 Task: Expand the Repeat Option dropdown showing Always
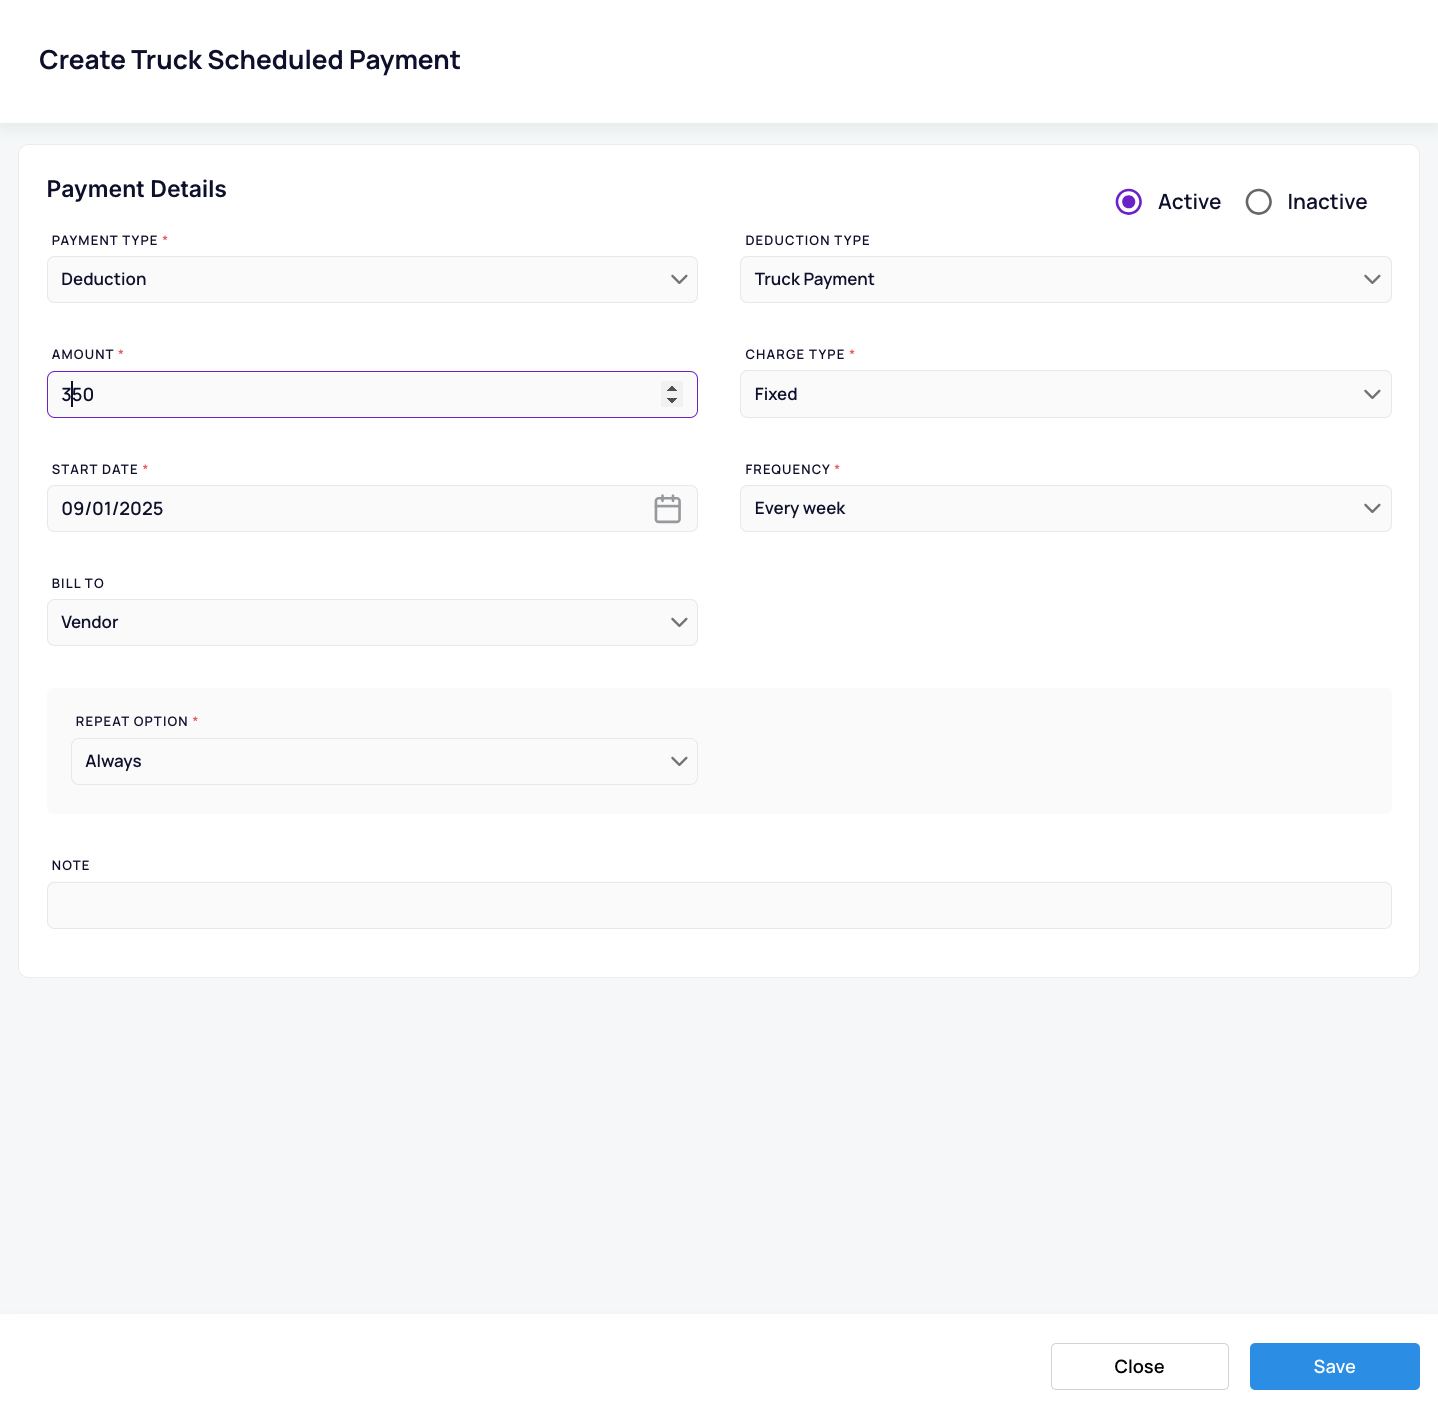point(384,761)
